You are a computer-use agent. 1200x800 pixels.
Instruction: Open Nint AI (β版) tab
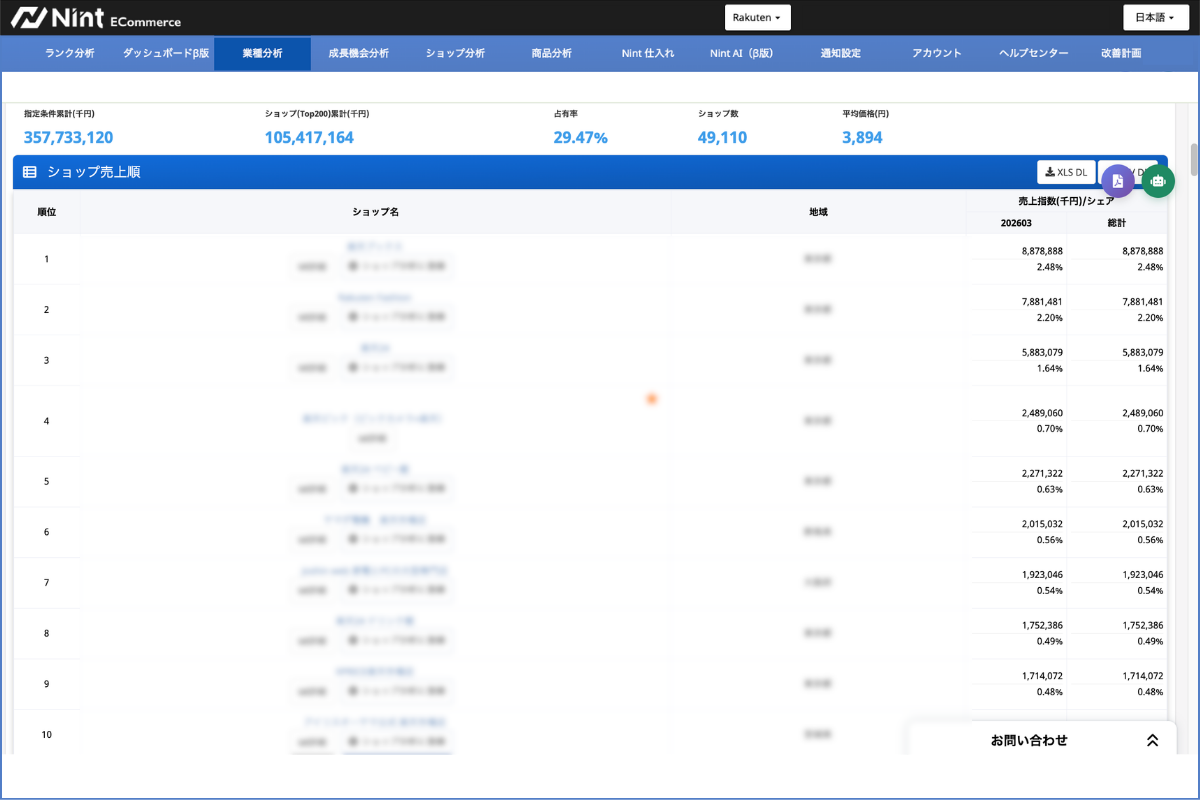(742, 53)
